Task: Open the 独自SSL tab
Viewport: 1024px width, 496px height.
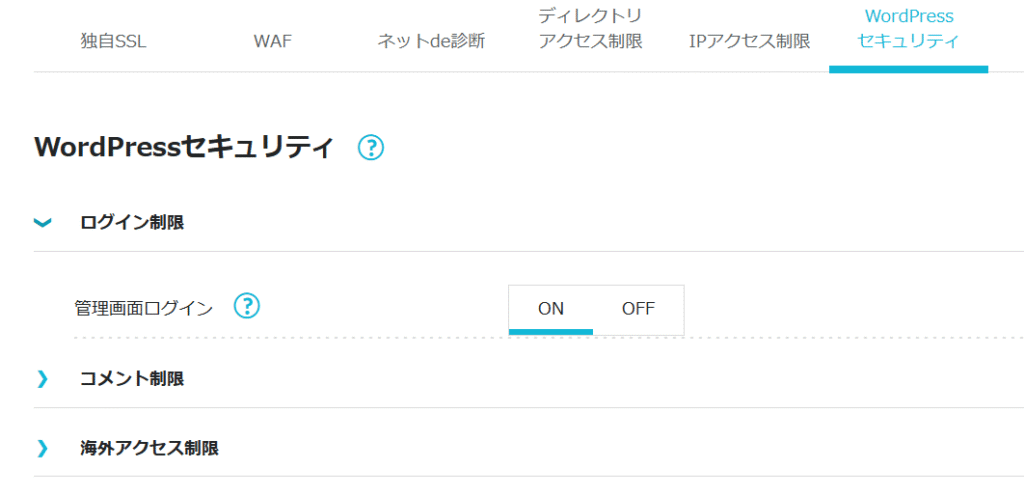Action: click(x=113, y=42)
